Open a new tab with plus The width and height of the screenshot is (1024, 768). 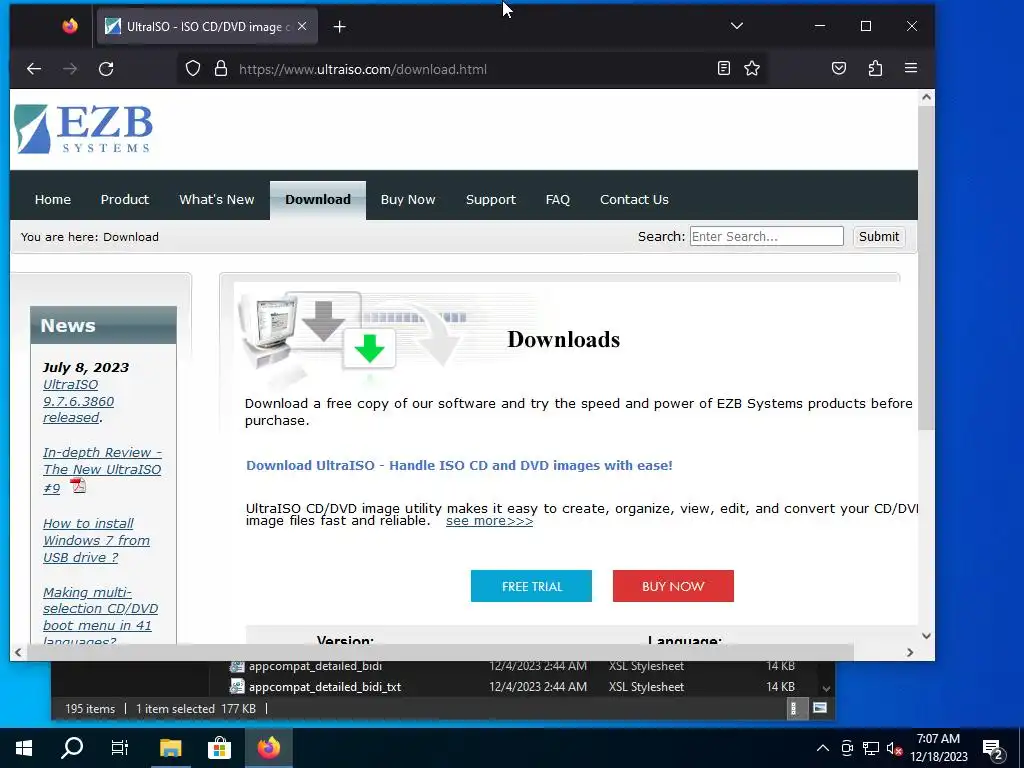340,27
